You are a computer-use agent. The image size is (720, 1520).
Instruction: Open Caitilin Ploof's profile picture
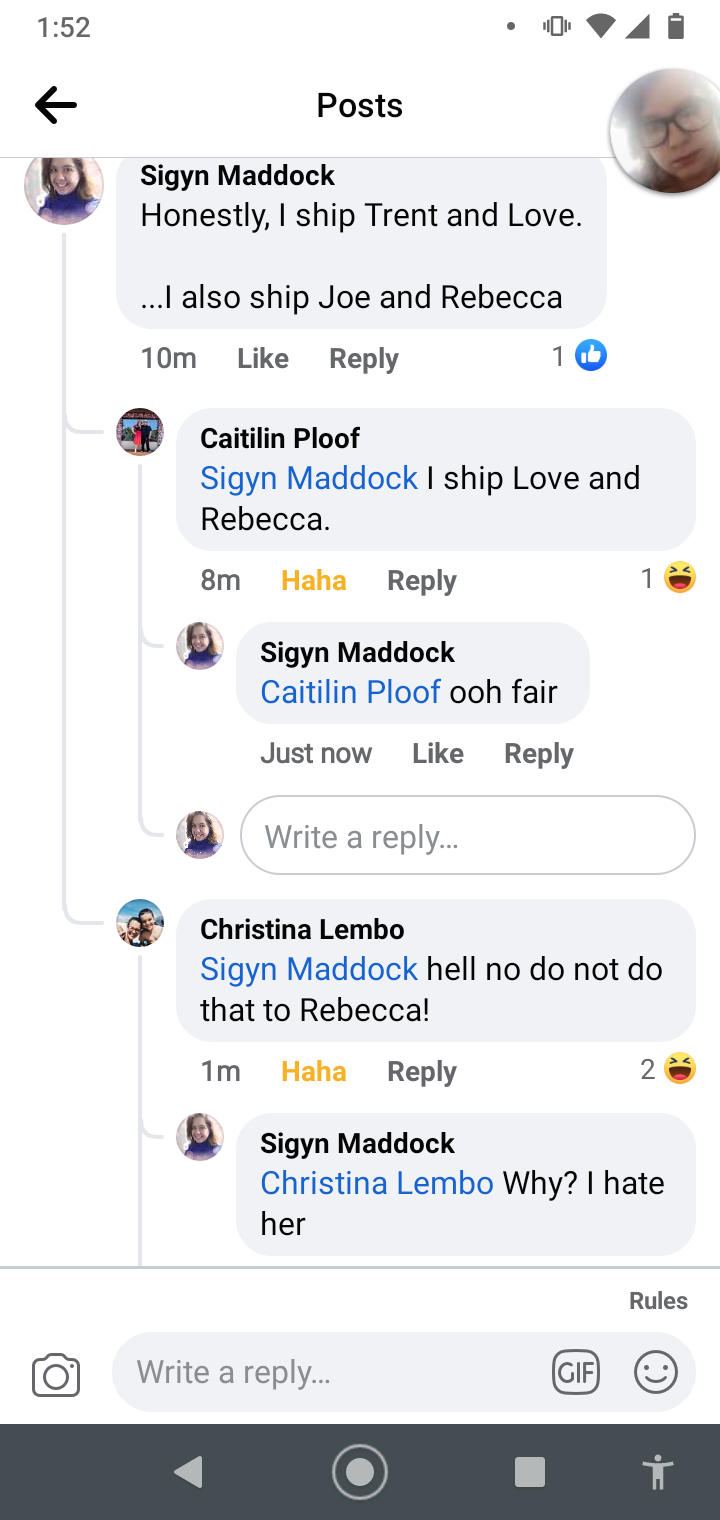[x=140, y=432]
